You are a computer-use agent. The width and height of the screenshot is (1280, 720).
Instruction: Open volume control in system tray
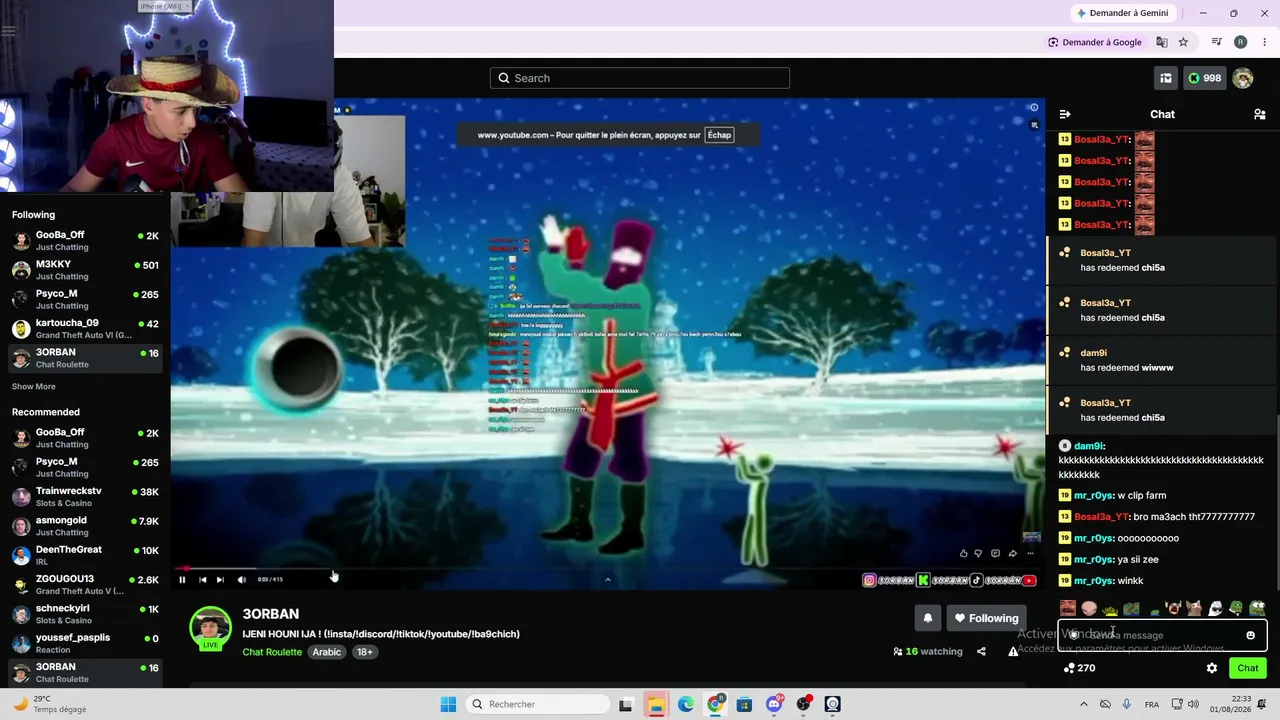(x=1195, y=704)
